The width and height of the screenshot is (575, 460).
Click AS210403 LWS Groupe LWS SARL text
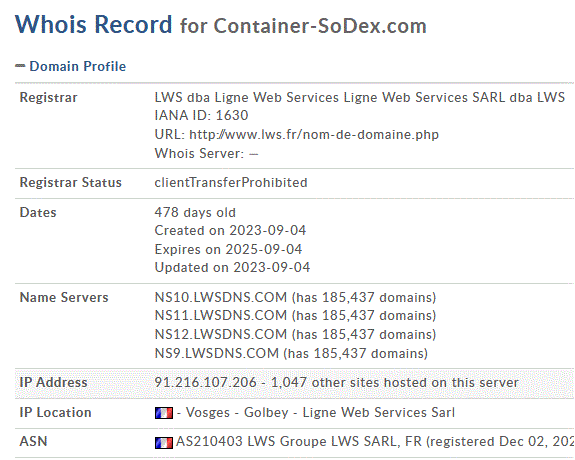(x=287, y=441)
